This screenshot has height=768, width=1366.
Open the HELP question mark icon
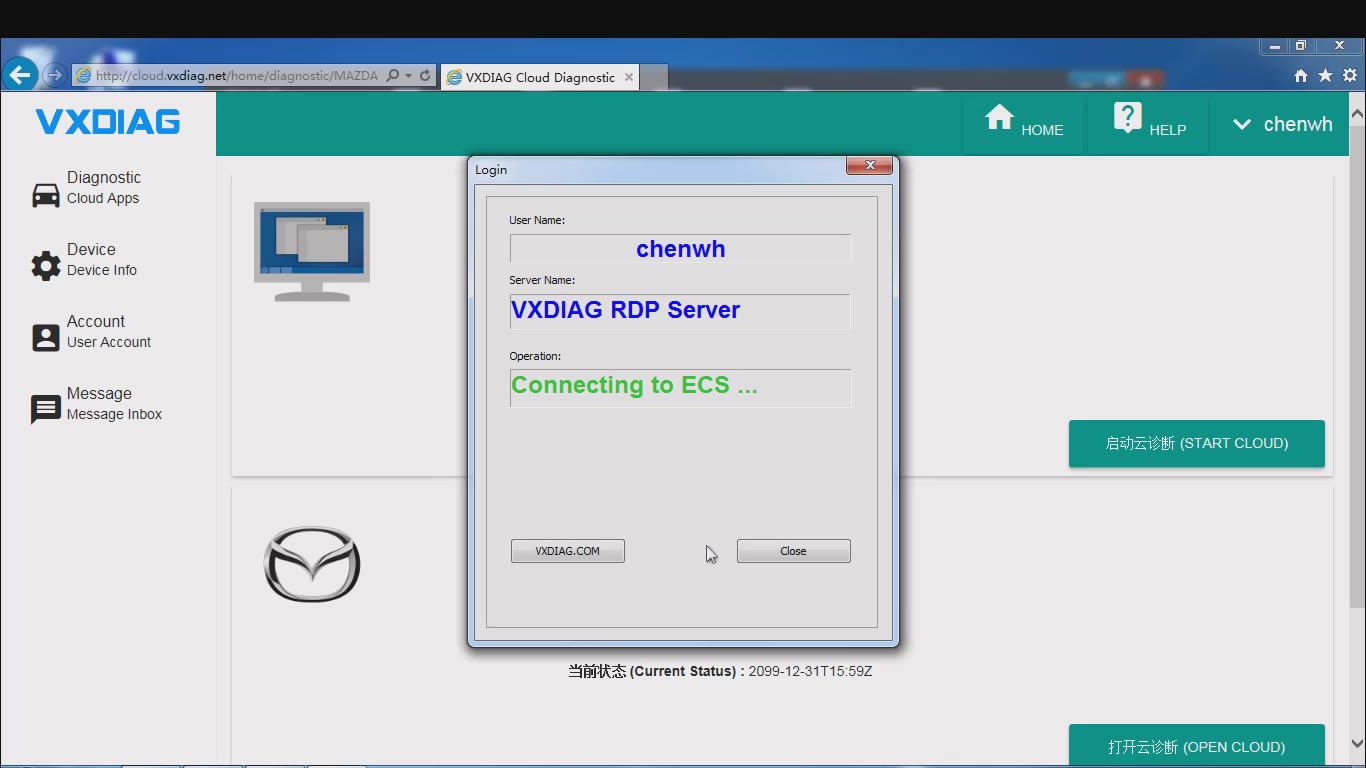coord(1127,118)
